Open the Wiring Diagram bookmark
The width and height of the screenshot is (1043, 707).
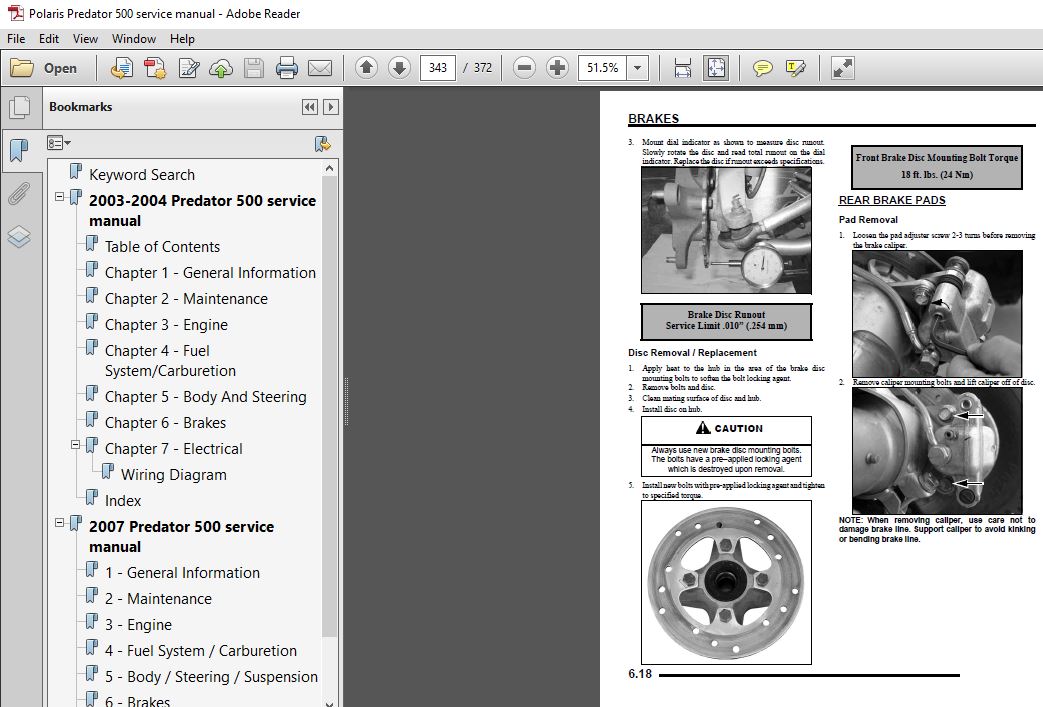point(174,475)
